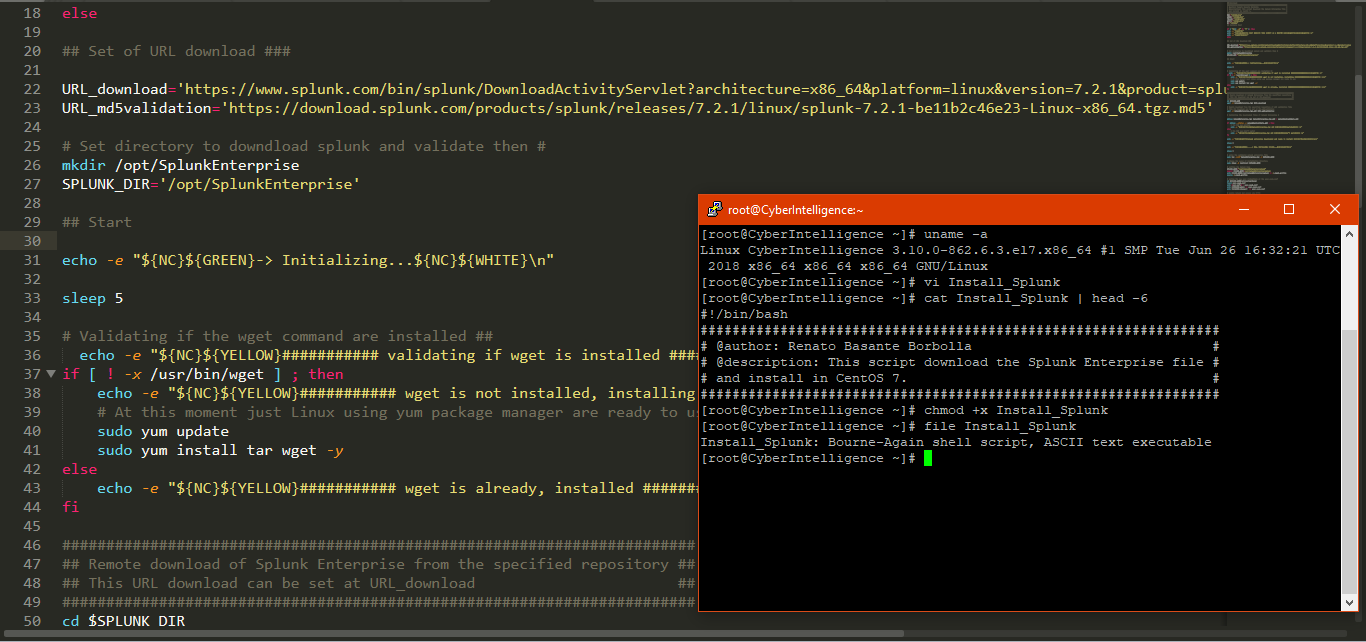Viewport: 1366px width, 642px height.
Task: Open the PuTTY window system menu icon
Action: tap(715, 210)
